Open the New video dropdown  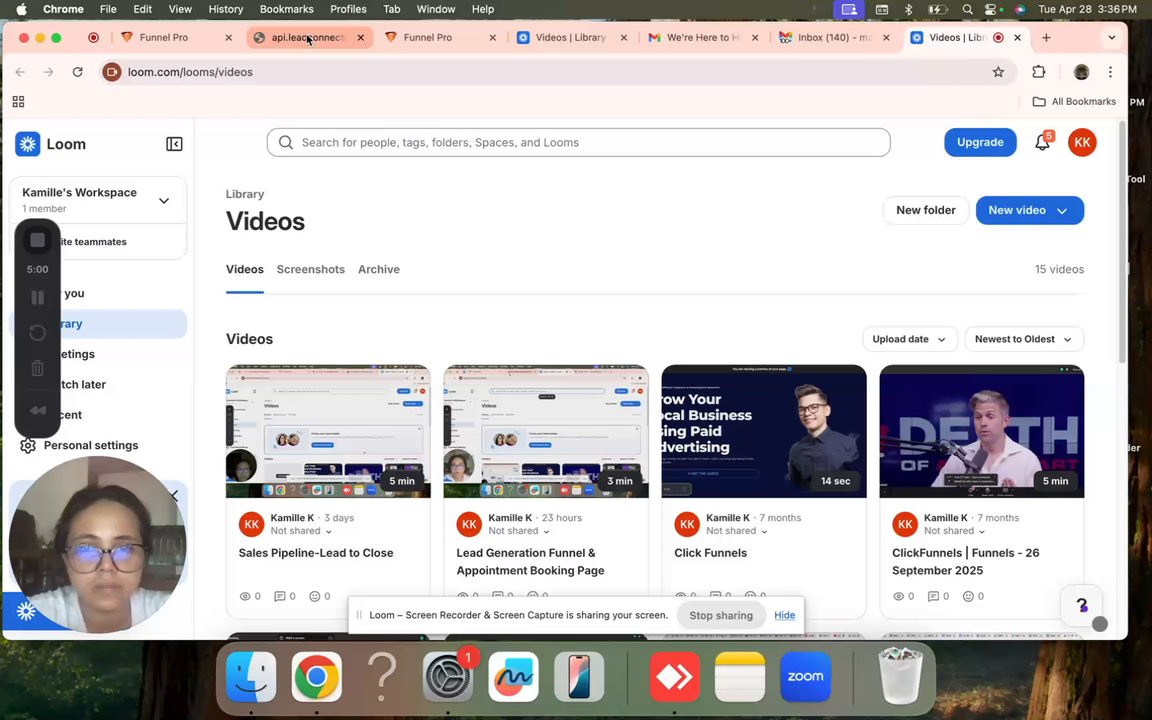pyautogui.click(x=1029, y=210)
